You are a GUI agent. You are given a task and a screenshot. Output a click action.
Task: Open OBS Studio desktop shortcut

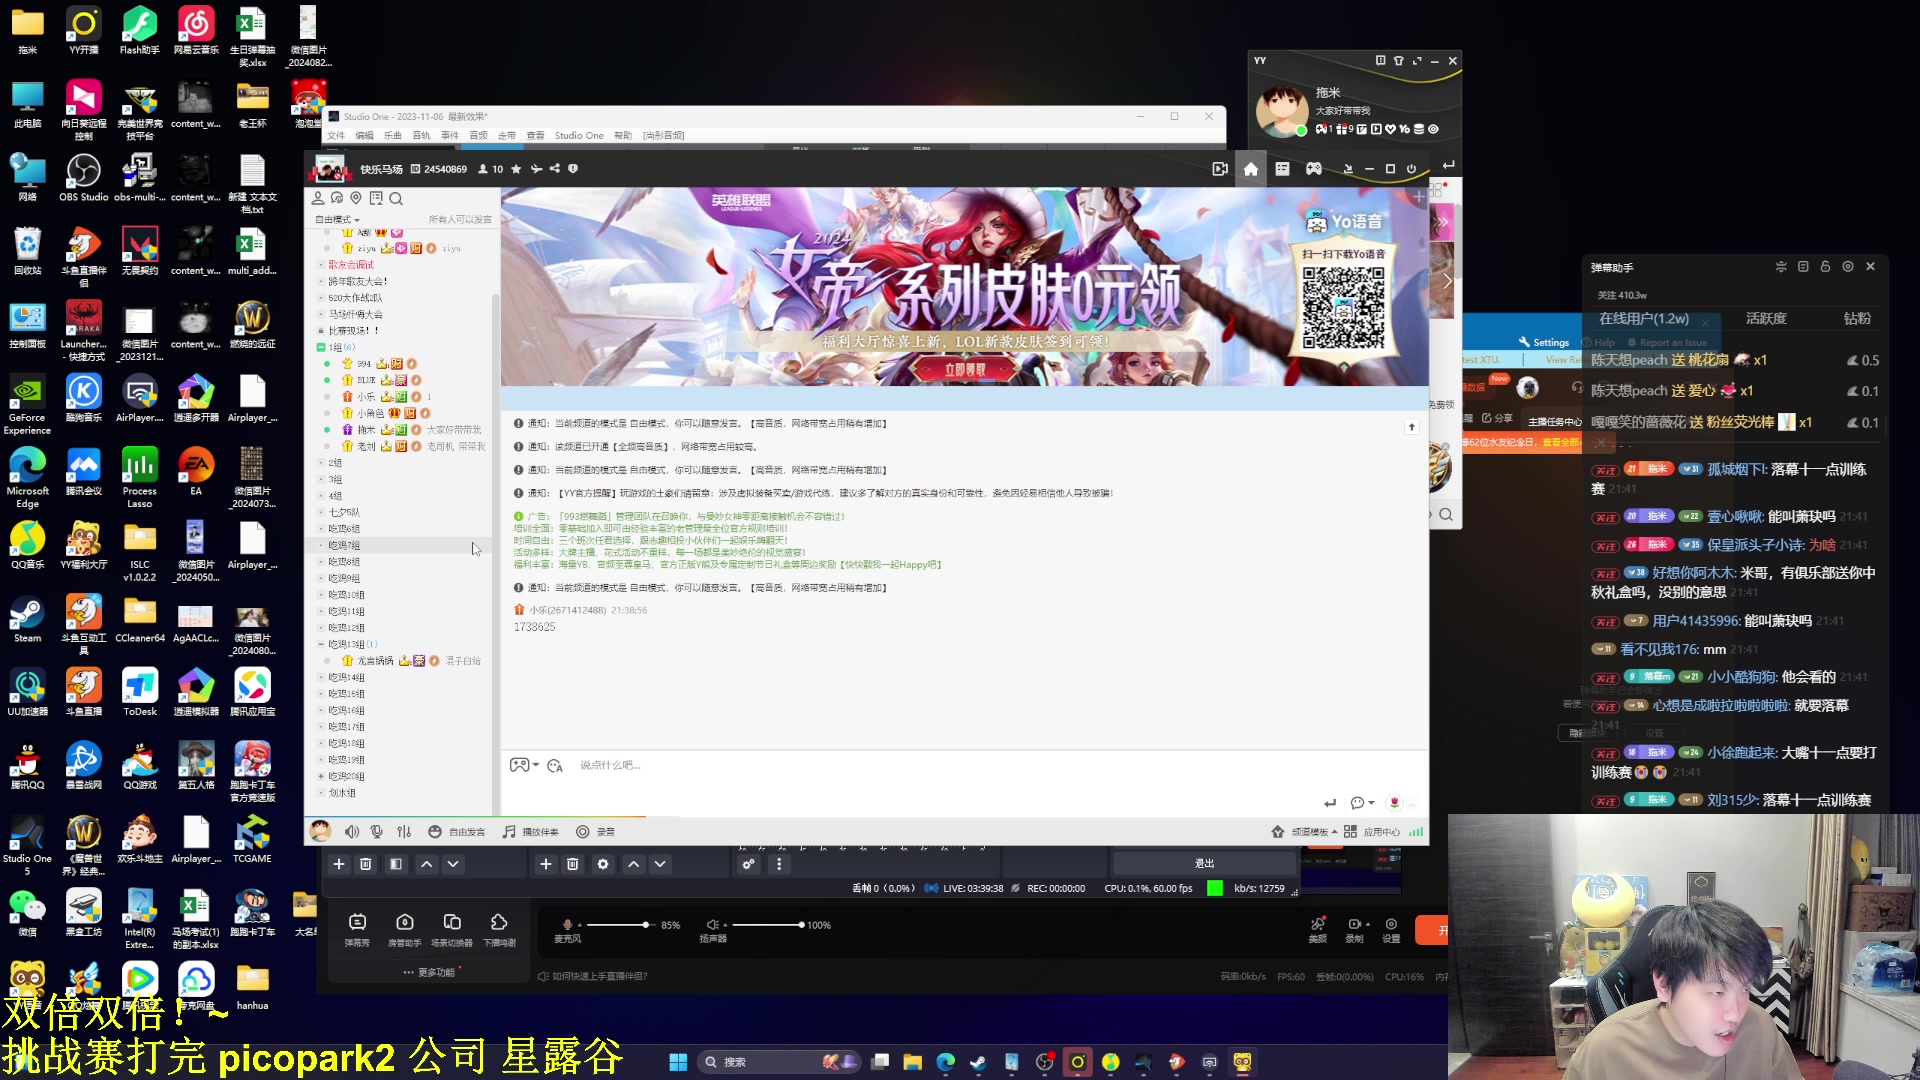point(83,178)
